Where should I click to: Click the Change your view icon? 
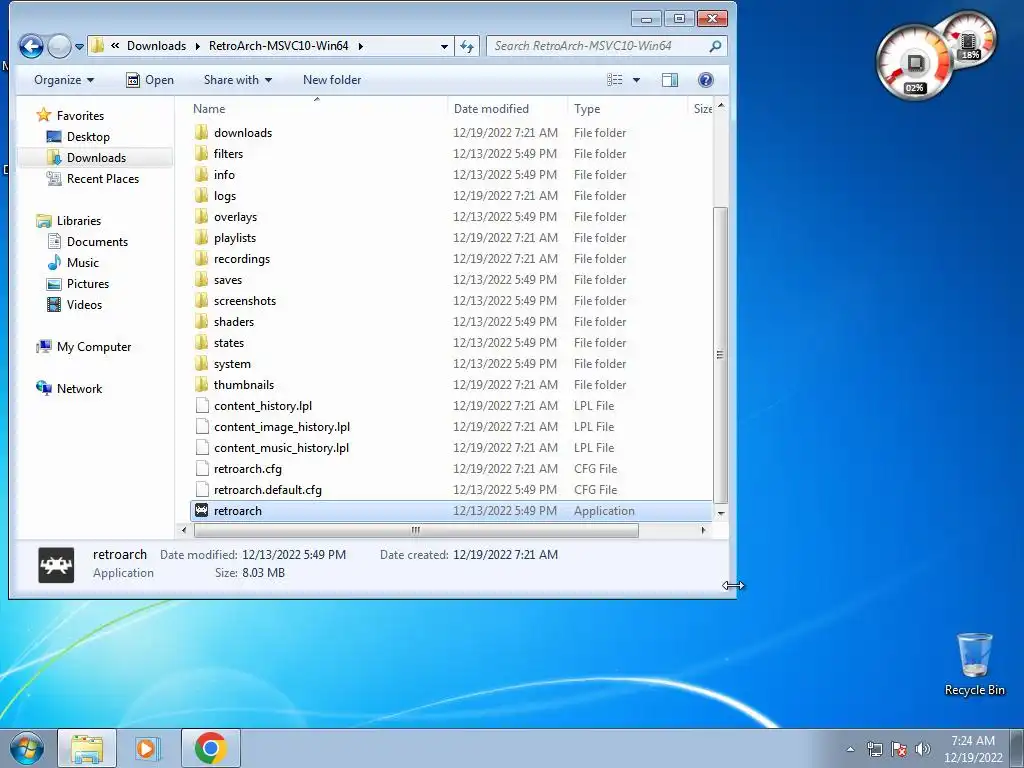point(615,80)
